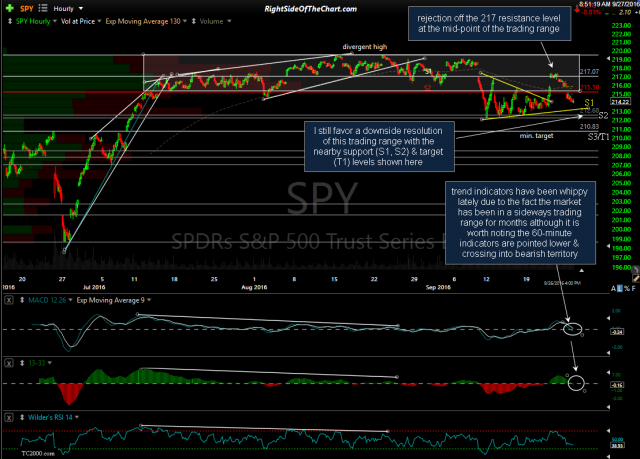Click the 214.22 current price label
640x459 pixels.
tap(620, 102)
